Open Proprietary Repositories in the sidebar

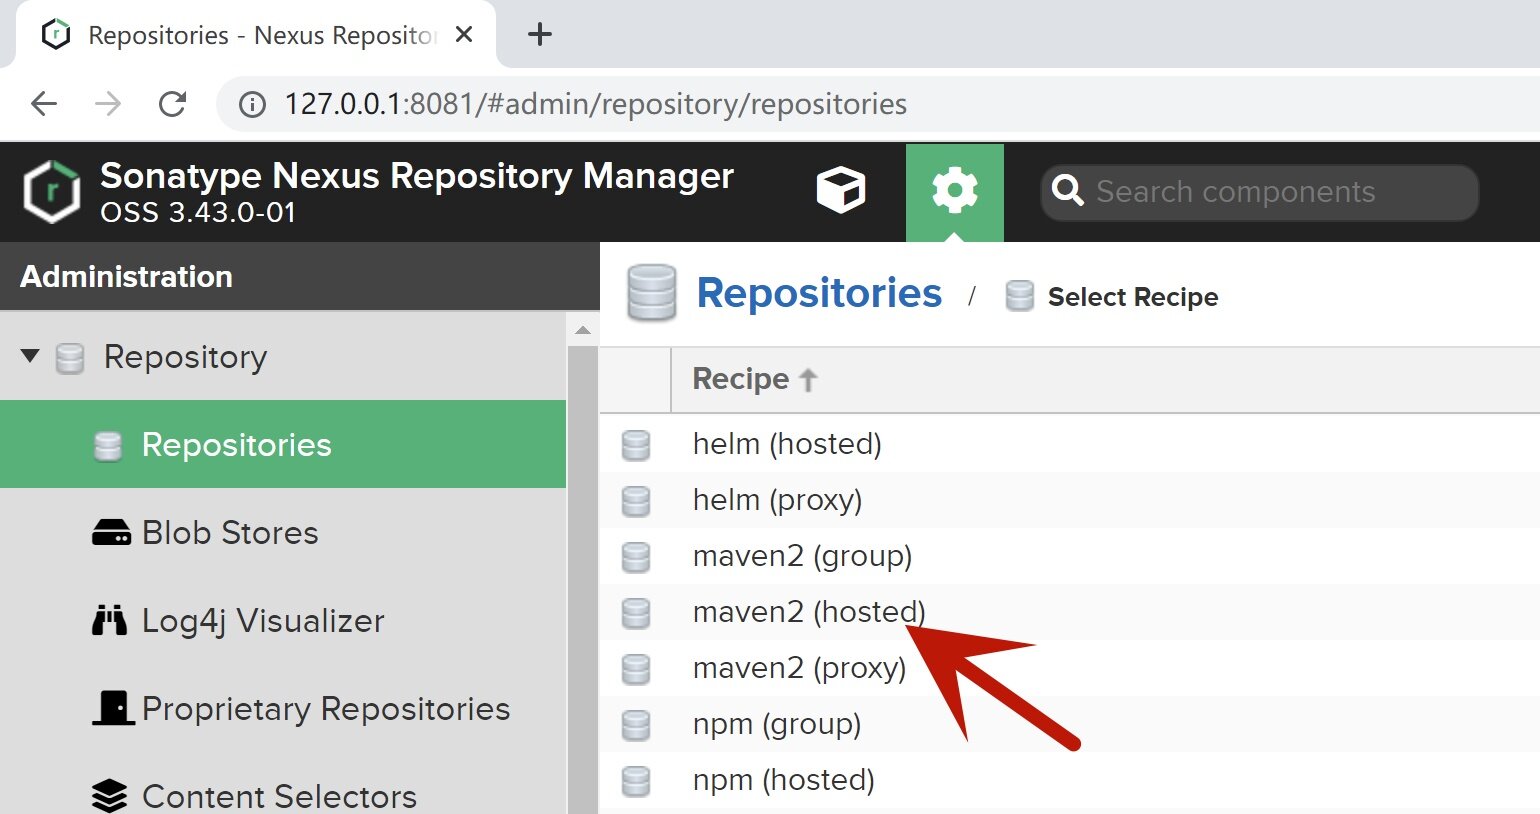coord(325,709)
